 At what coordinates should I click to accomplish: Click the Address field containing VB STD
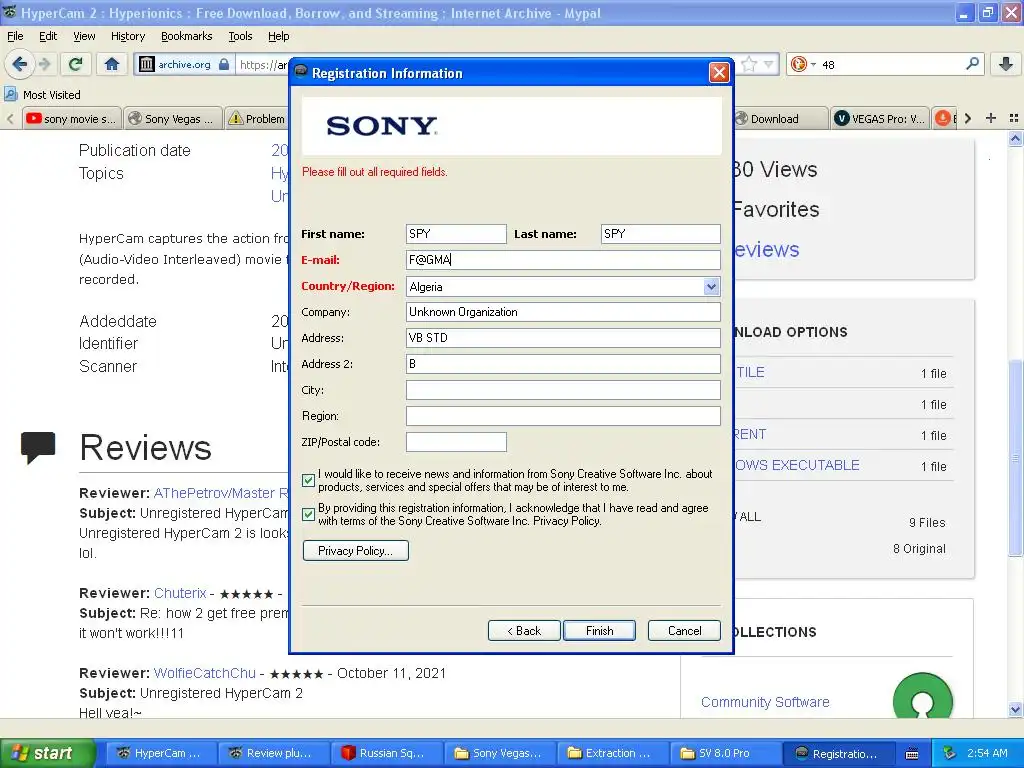[563, 338]
